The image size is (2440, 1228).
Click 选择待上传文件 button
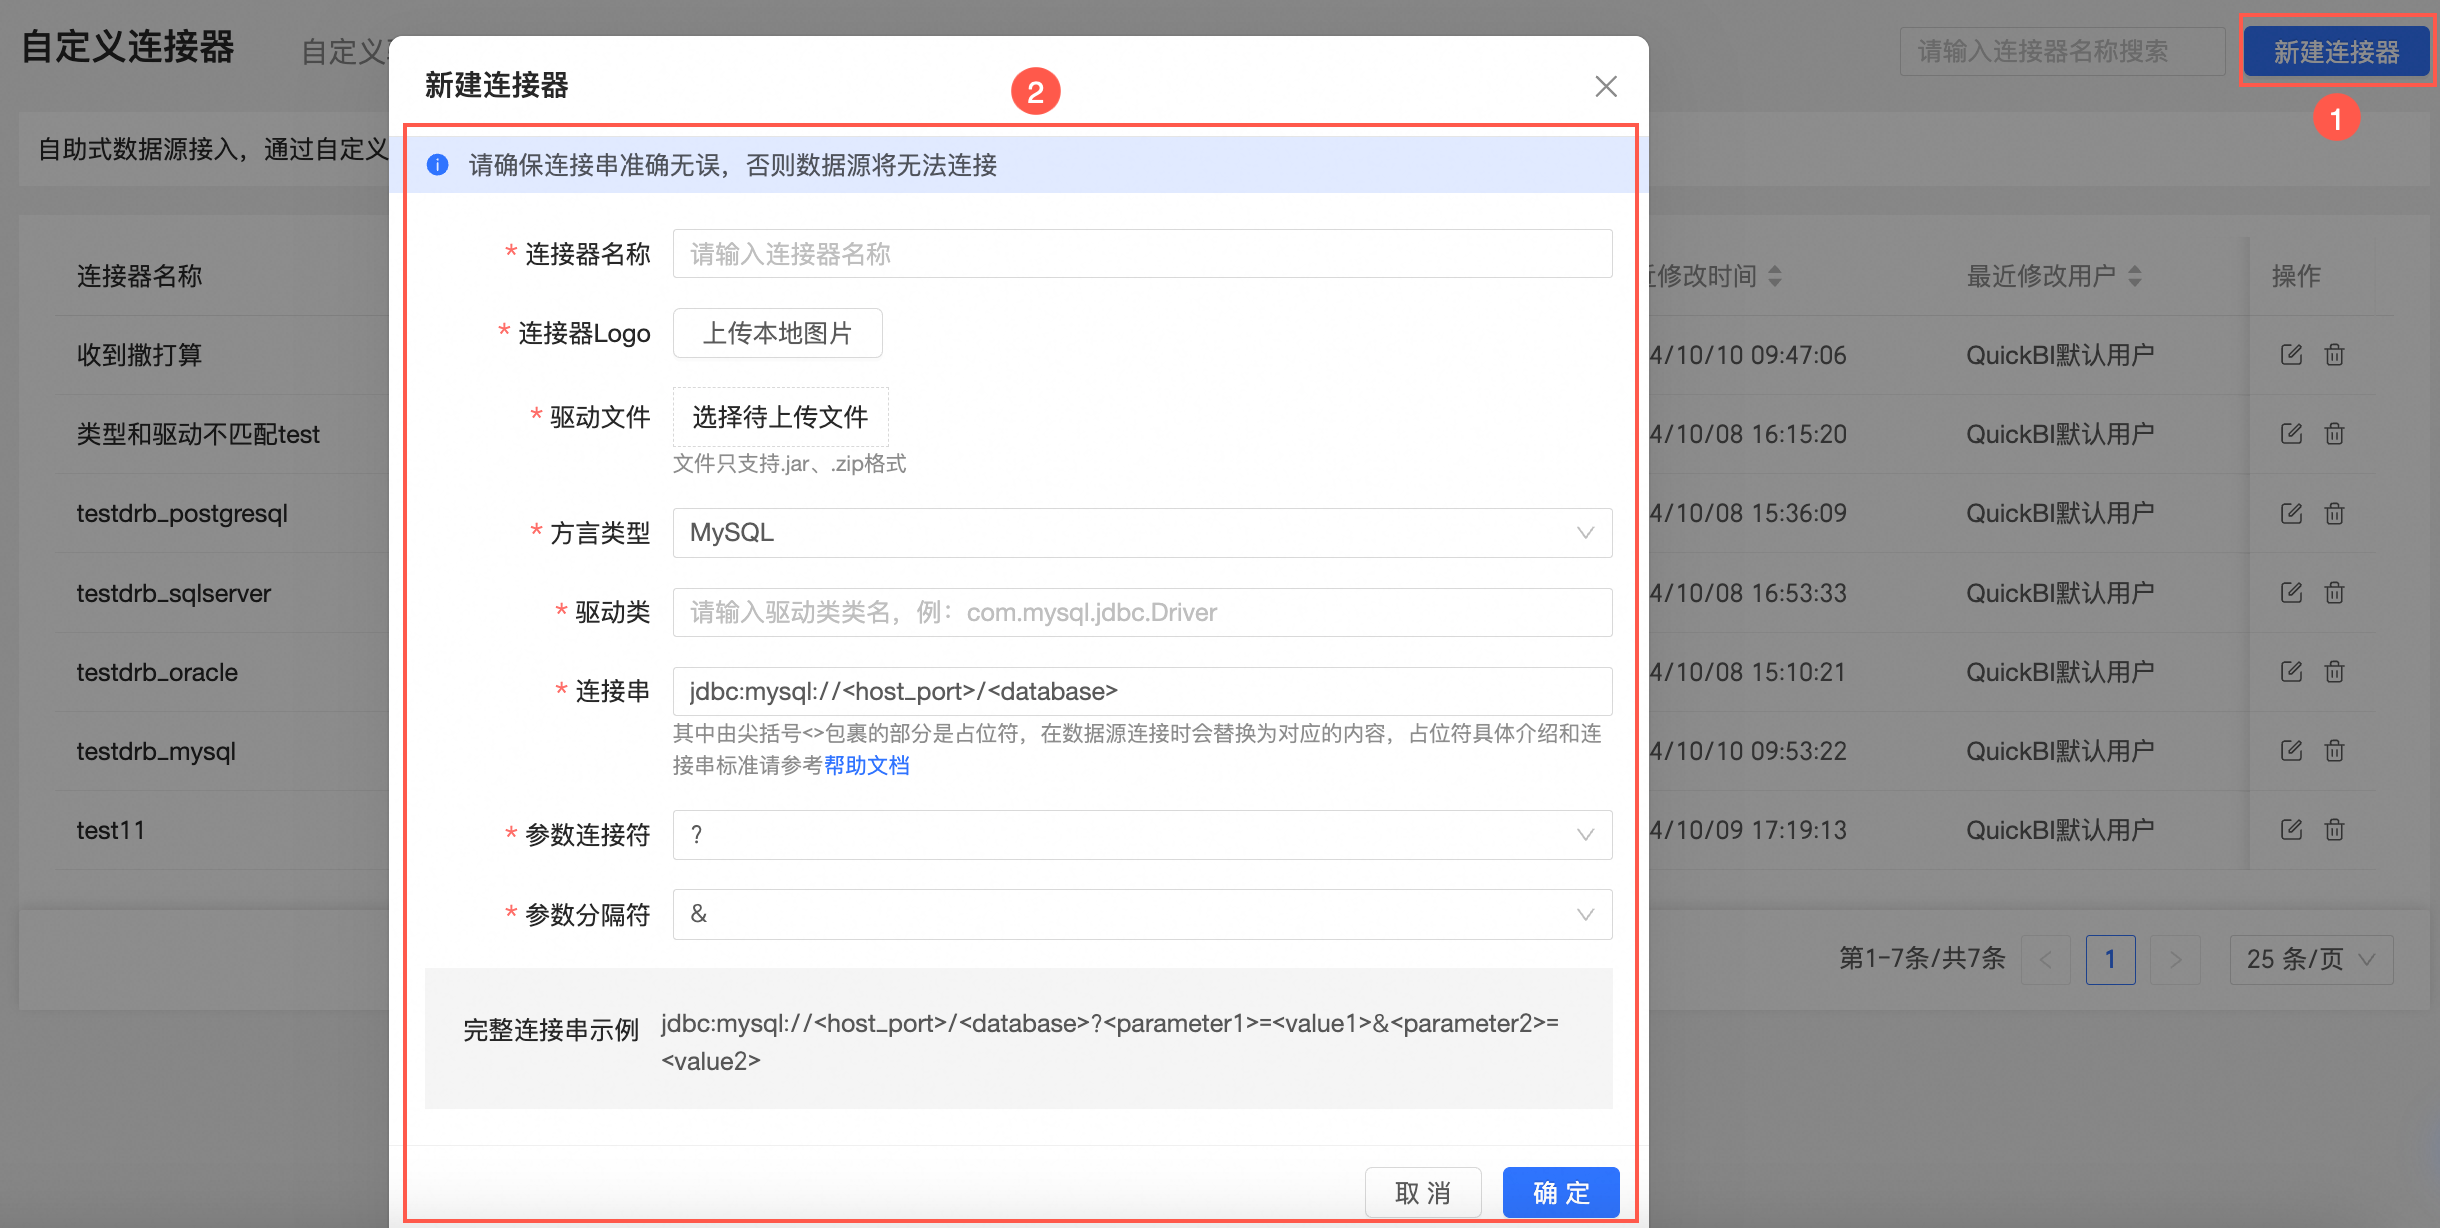click(780, 417)
